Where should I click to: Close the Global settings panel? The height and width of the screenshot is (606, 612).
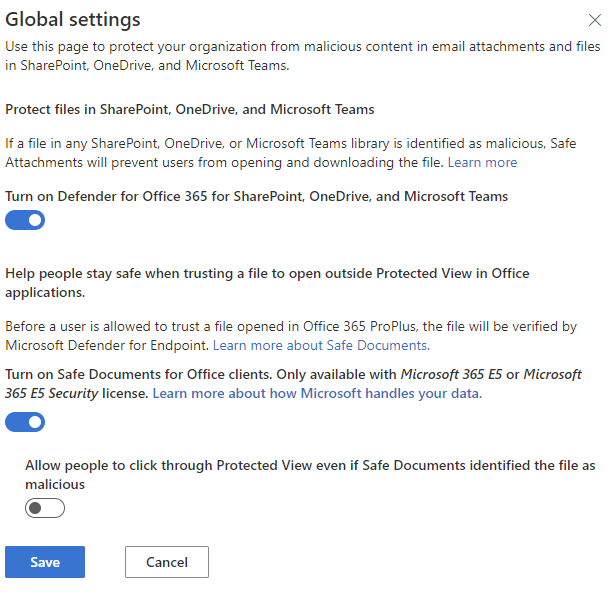click(x=594, y=20)
